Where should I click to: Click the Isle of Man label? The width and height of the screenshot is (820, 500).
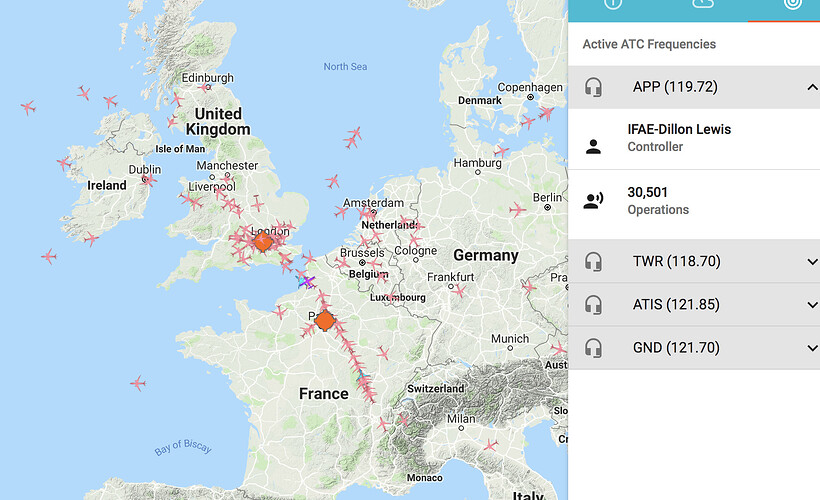coord(180,149)
